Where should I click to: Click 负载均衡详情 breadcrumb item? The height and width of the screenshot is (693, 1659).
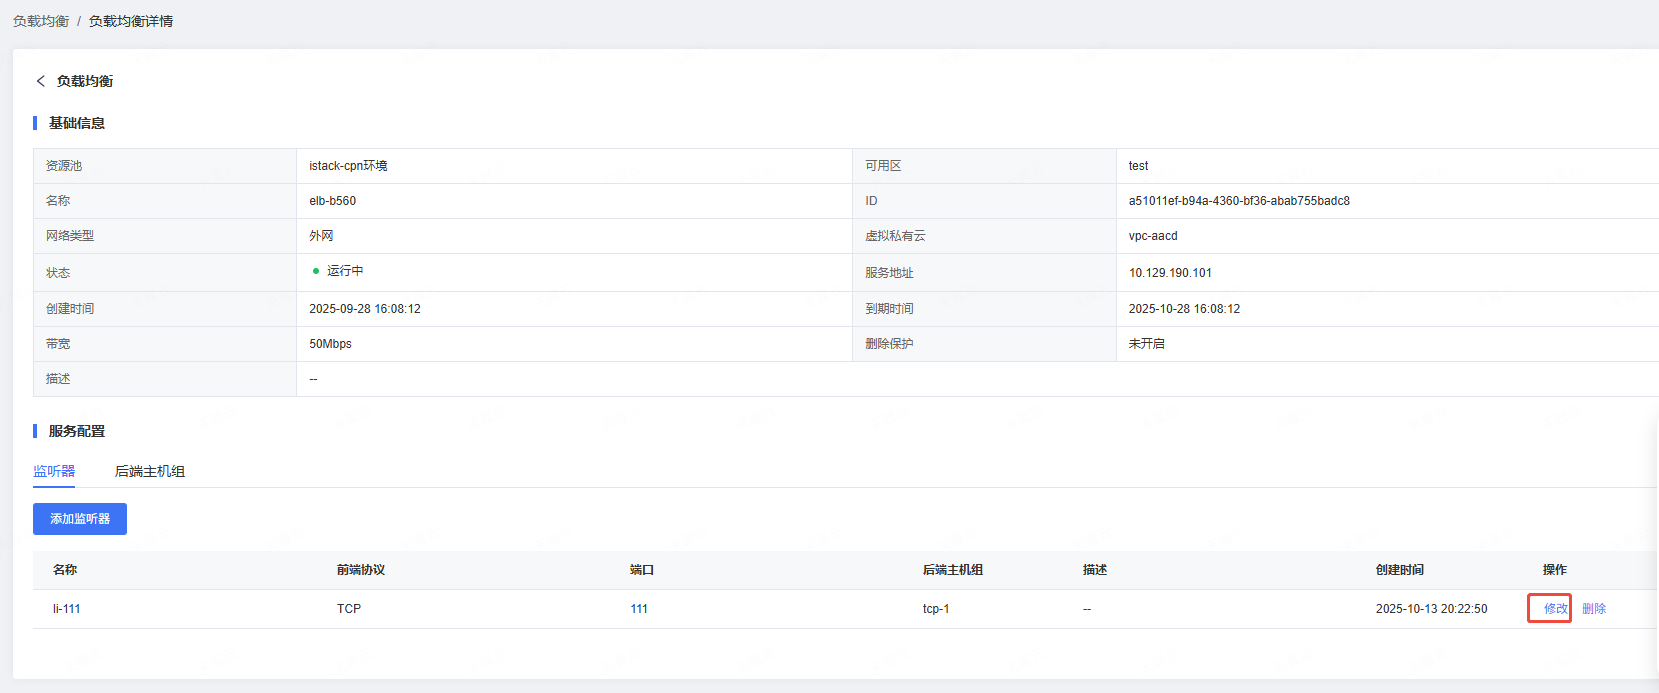coord(130,21)
